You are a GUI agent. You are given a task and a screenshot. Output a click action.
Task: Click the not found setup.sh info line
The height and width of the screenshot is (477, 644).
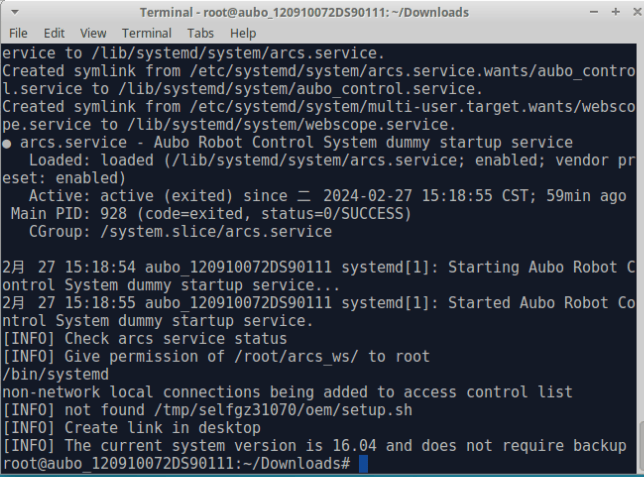207,410
